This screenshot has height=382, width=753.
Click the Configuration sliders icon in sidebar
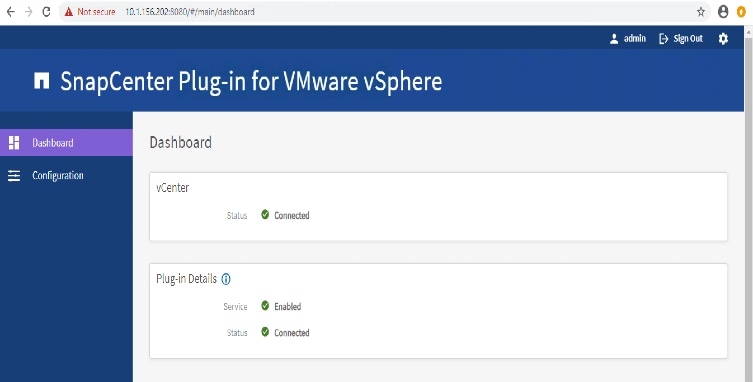(14, 176)
